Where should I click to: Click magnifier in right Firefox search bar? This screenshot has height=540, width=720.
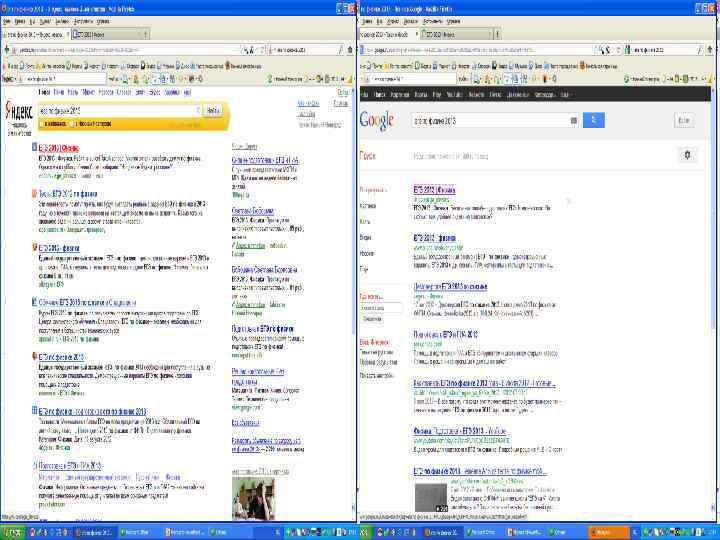coord(700,50)
